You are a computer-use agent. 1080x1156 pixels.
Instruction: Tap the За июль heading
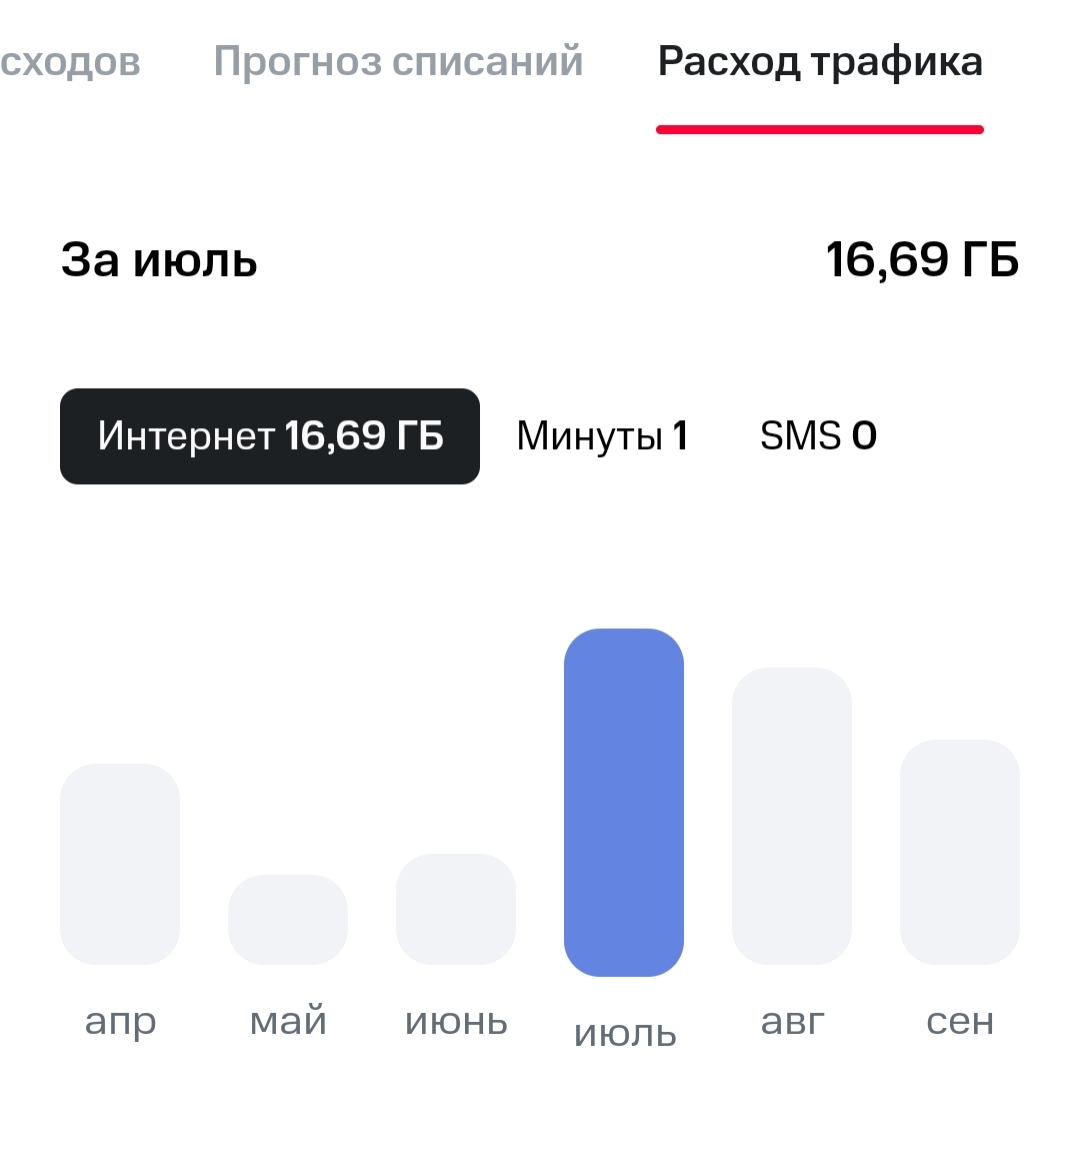[x=160, y=261]
